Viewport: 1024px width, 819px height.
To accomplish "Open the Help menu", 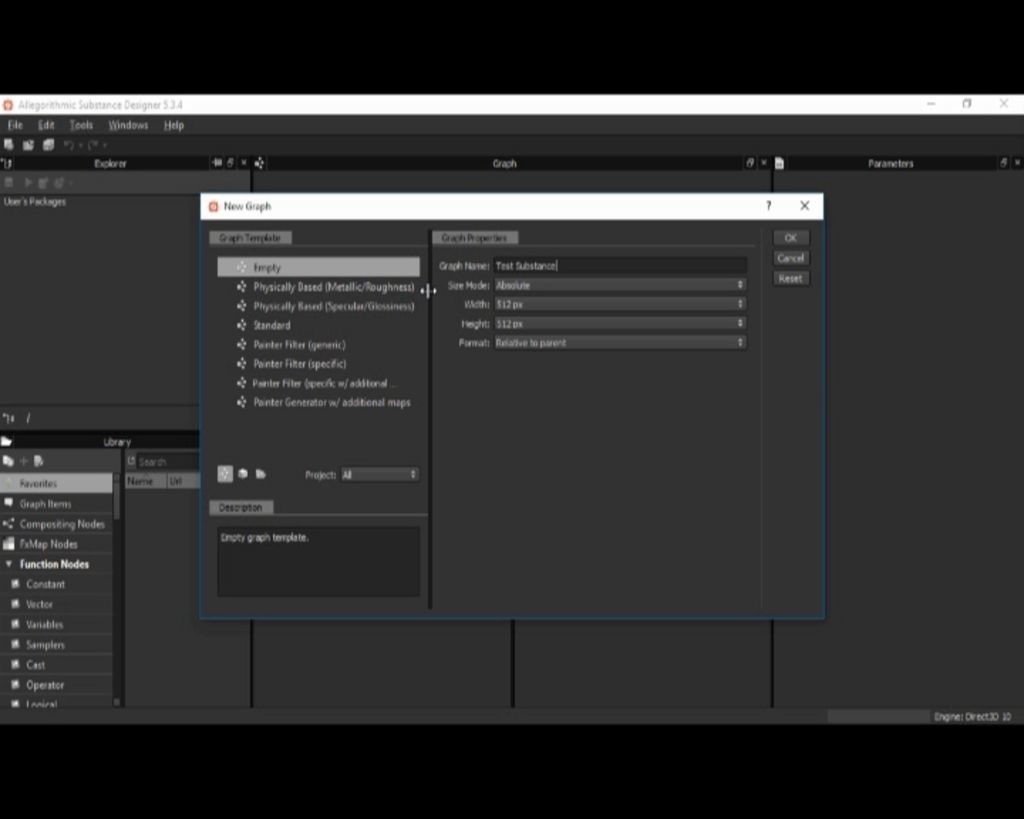I will (174, 125).
